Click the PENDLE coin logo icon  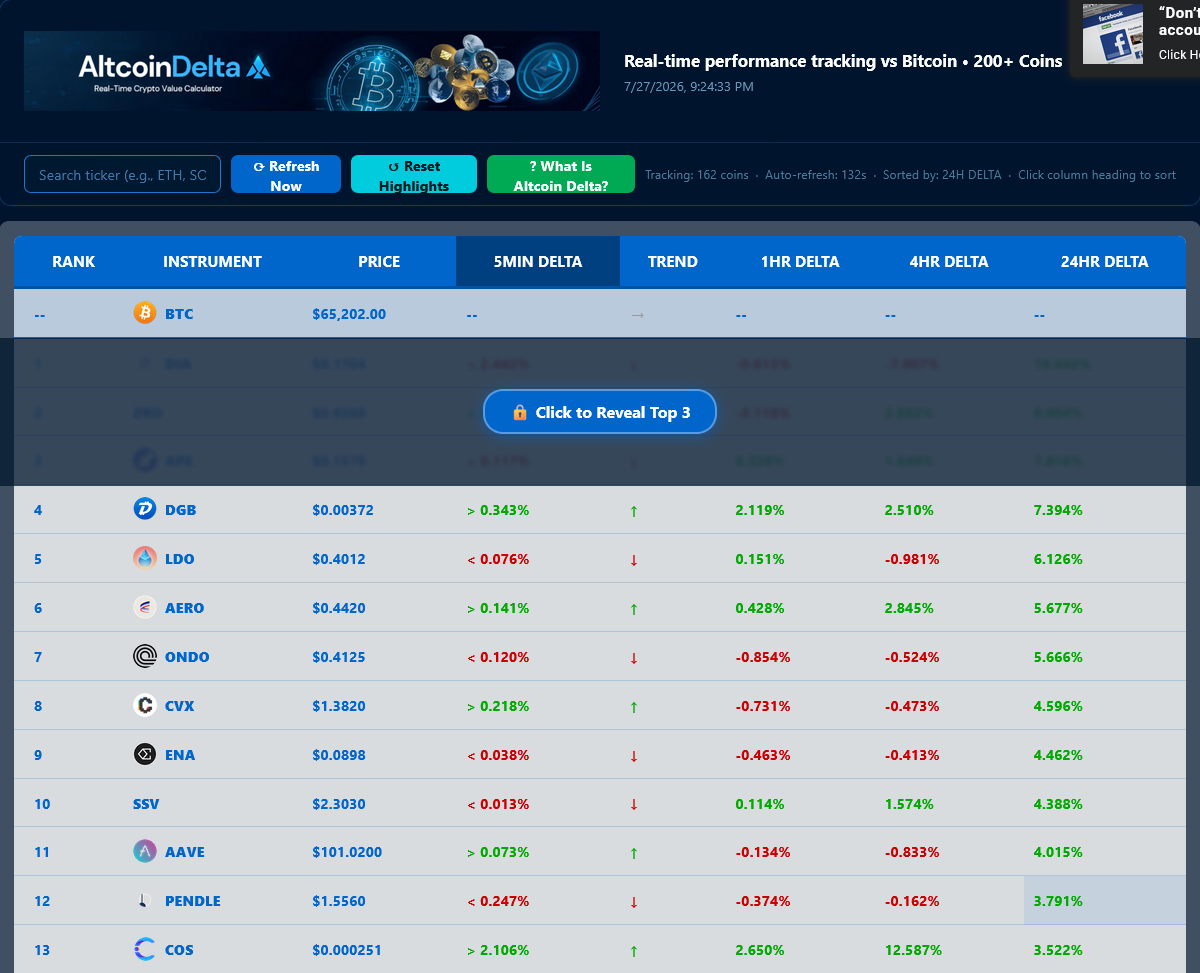[145, 901]
